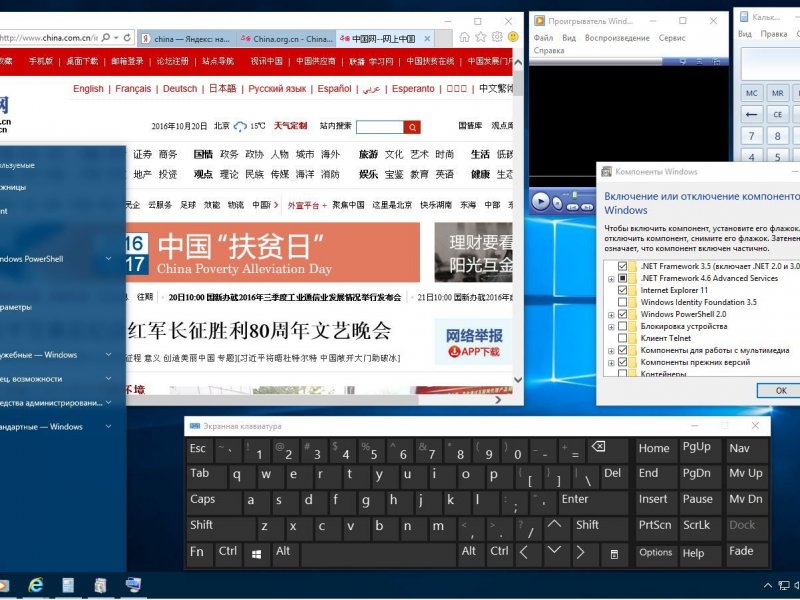The width and height of the screenshot is (800, 600).
Task: Click the Windows logo key on keyboard
Action: tap(256, 554)
